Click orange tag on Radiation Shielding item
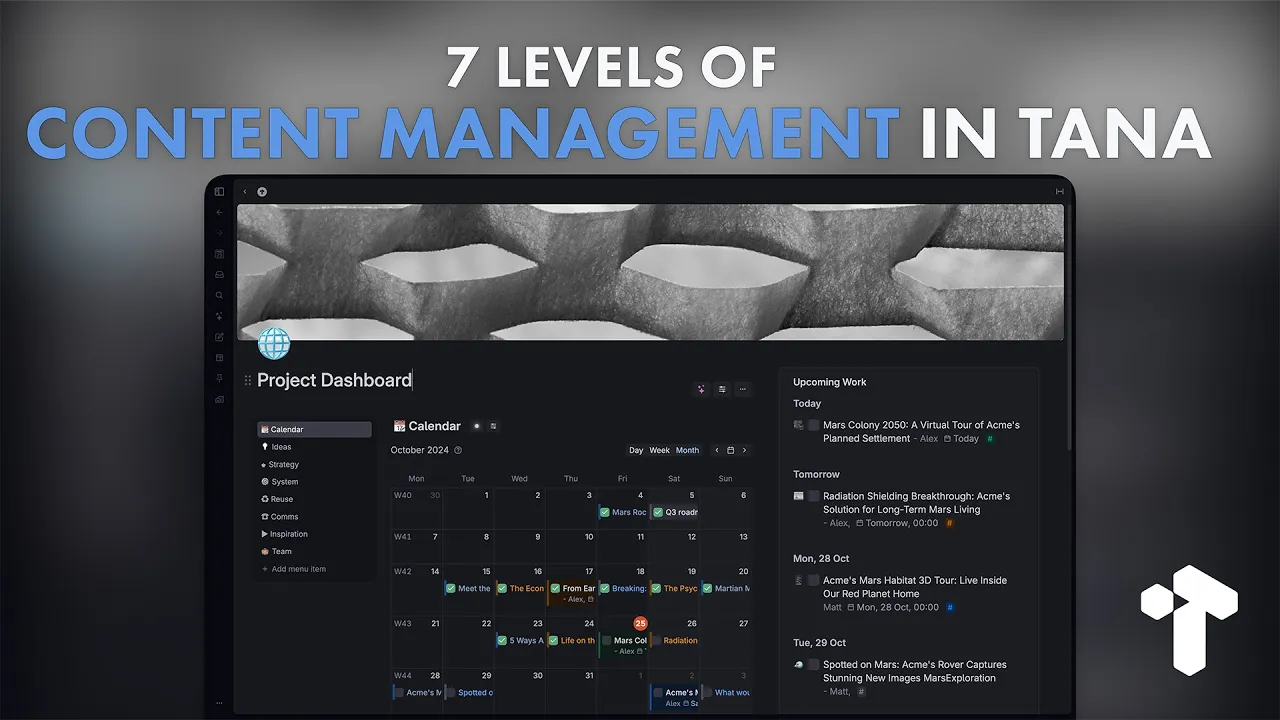1280x720 pixels. pos(949,522)
